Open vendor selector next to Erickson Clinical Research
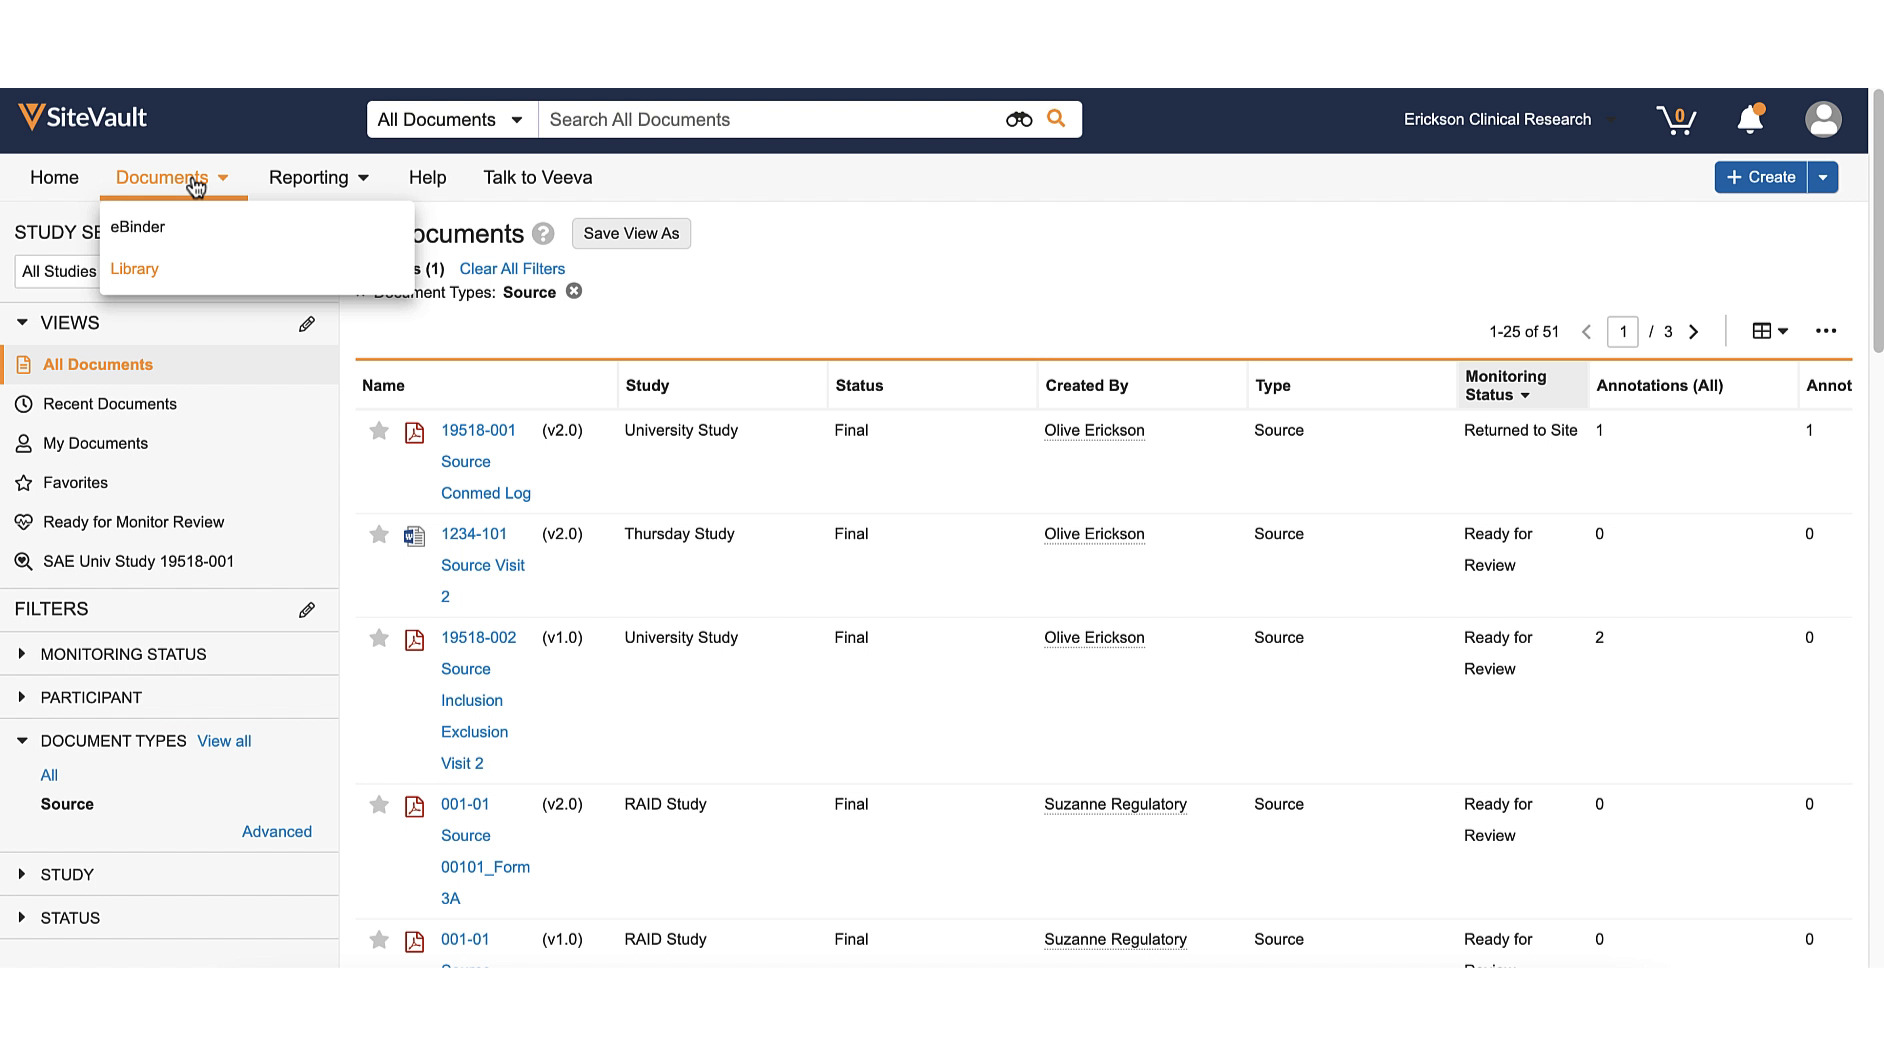 [x=1612, y=120]
